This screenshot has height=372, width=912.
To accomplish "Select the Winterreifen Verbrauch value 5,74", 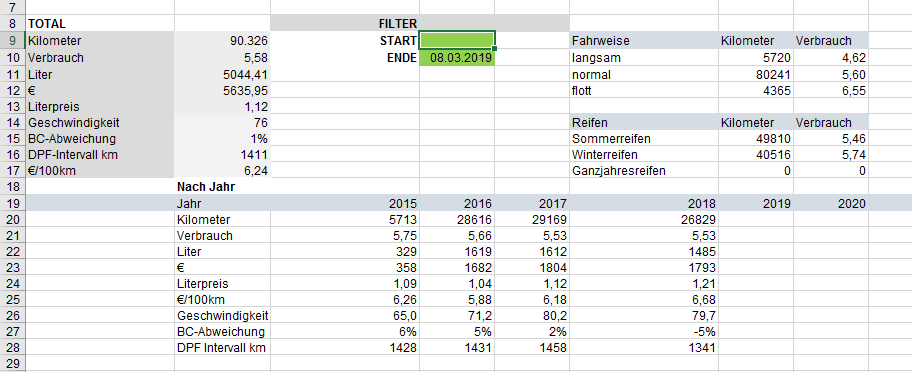I will [831, 155].
